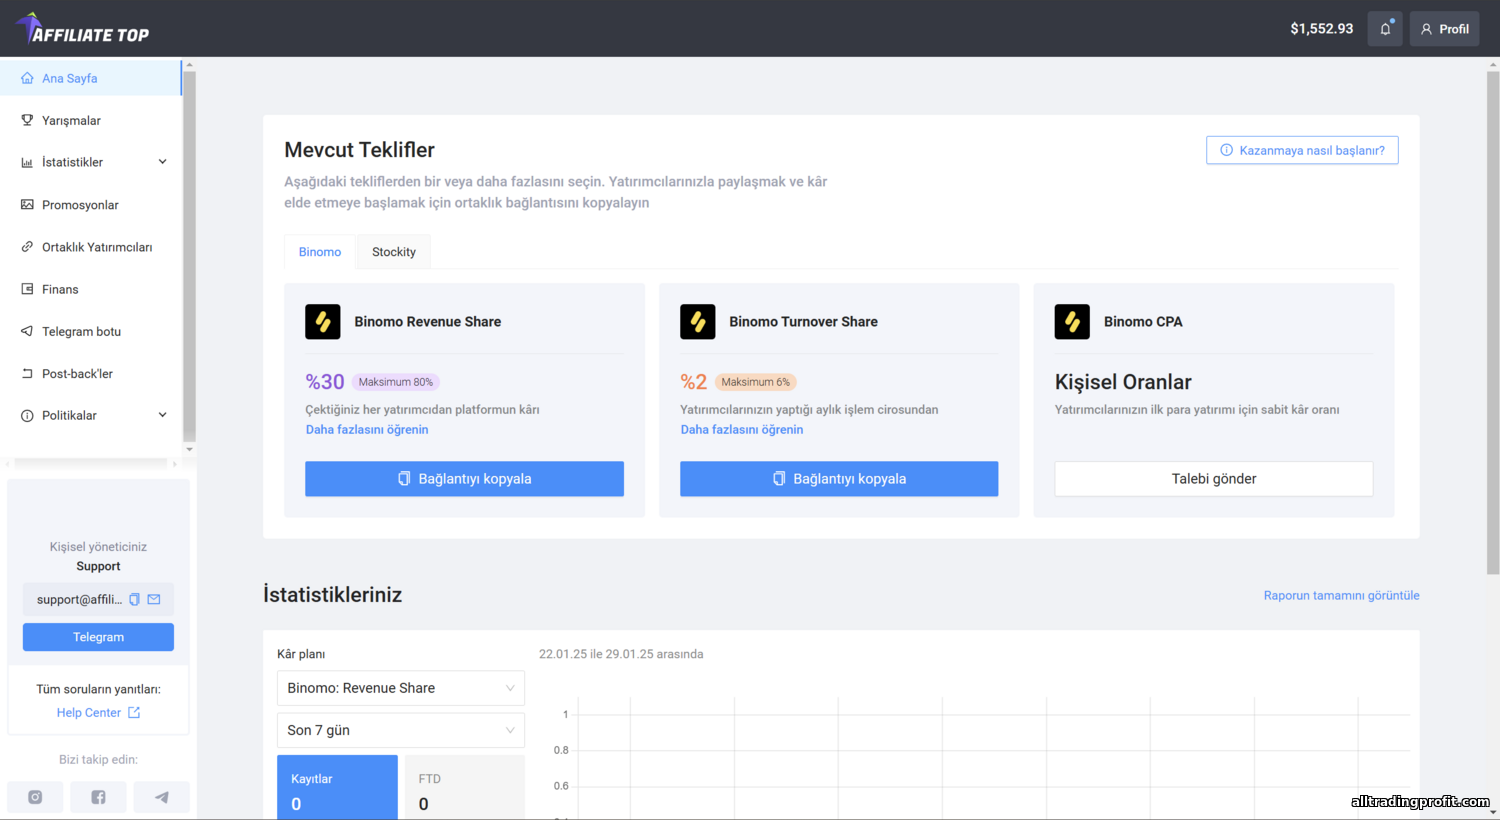The image size is (1500, 820).
Task: Open Telegram paper-plane social icon
Action: click(161, 797)
